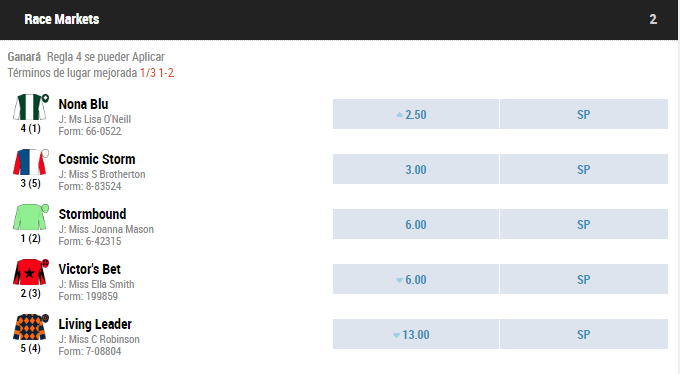The width and height of the screenshot is (680, 374).
Task: Click Victor's Bet red star silk icon
Action: 30,272
